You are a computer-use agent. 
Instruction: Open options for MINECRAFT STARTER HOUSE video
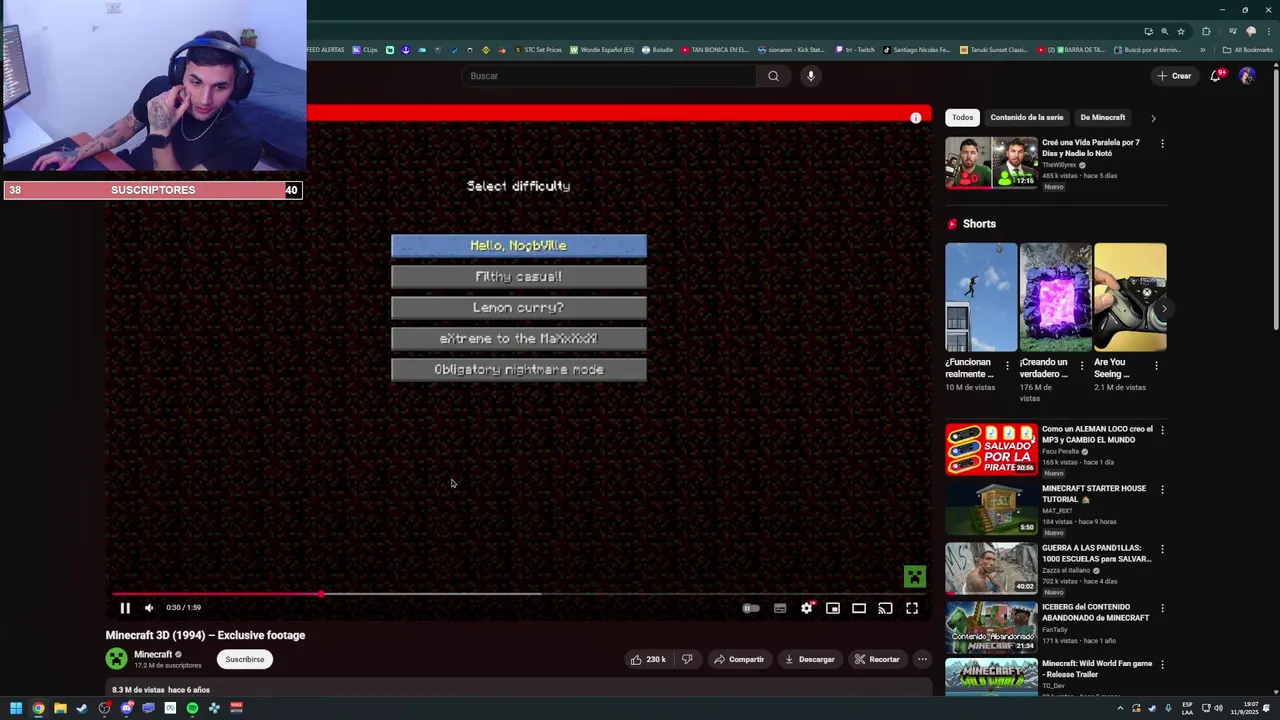pyautogui.click(x=1162, y=489)
